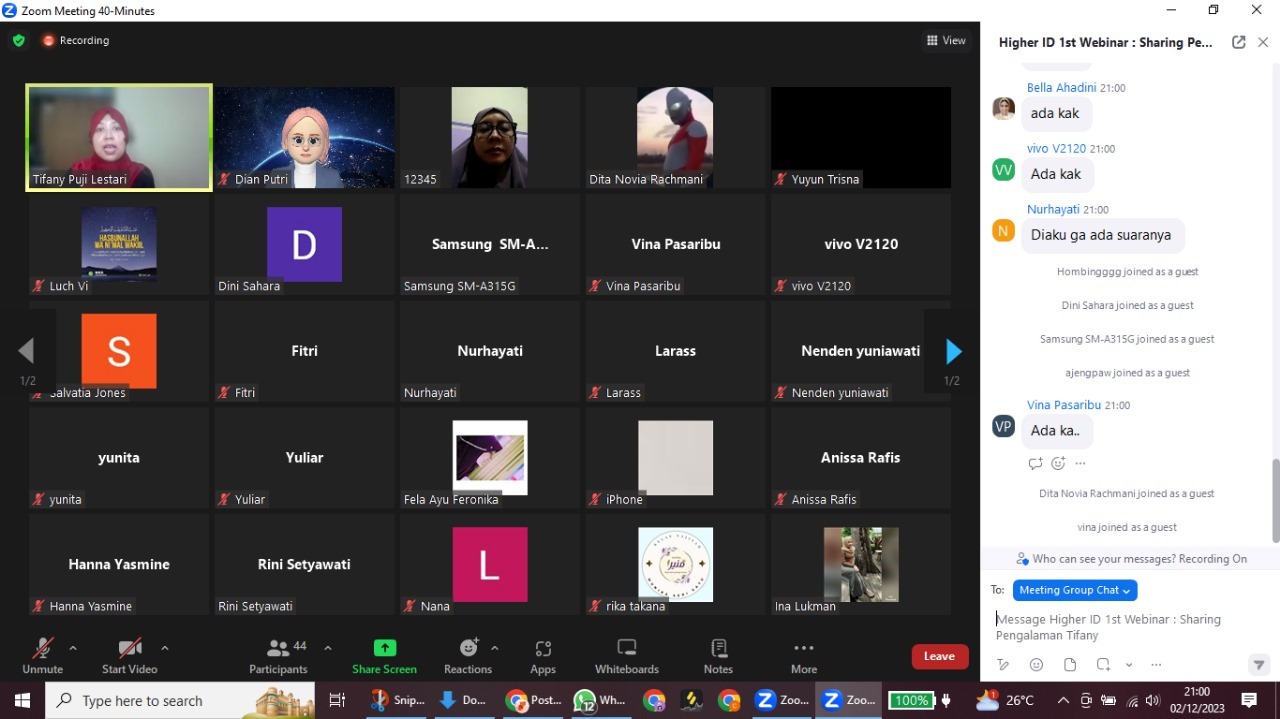This screenshot has height=719, width=1280.
Task: Click the send message arrow button
Action: (1258, 665)
